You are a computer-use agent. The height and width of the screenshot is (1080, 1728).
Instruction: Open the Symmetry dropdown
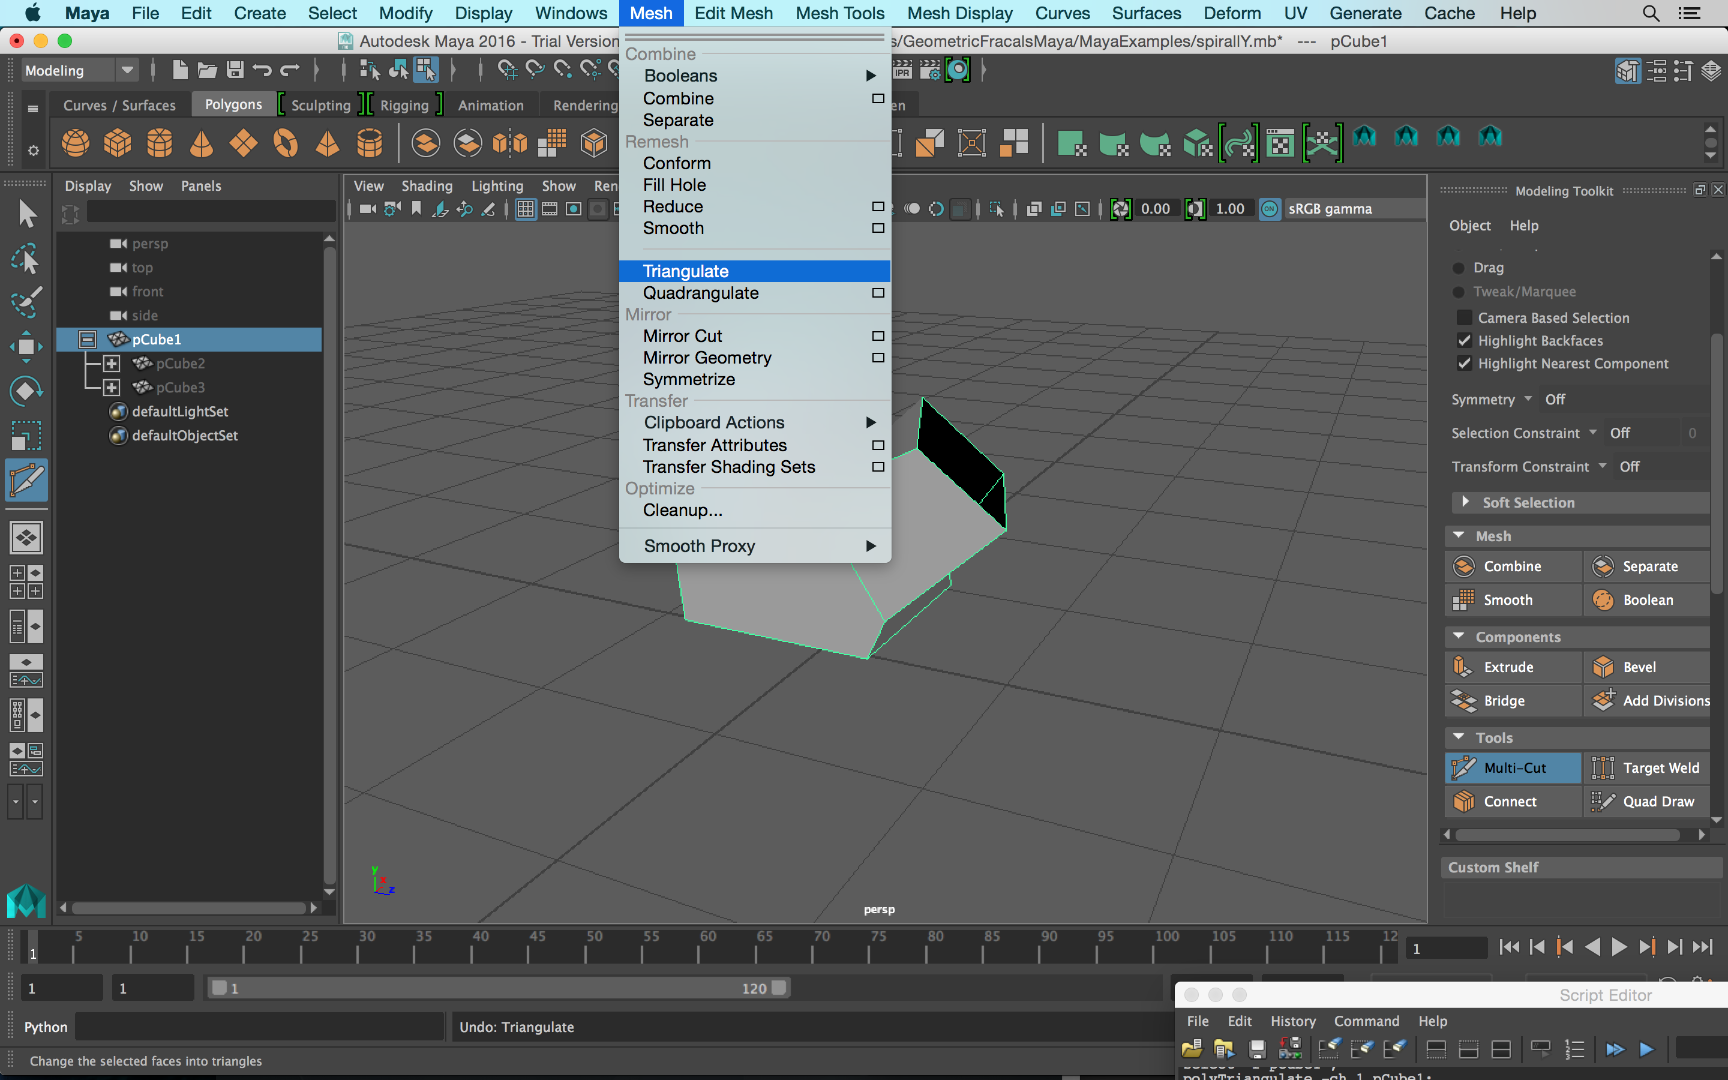(1527, 399)
